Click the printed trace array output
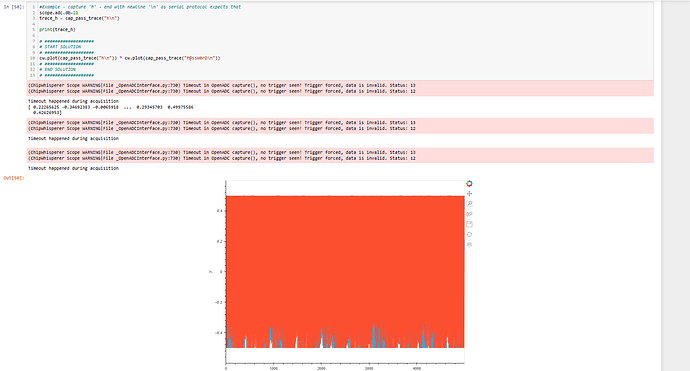The width and height of the screenshot is (690, 371). [110, 110]
